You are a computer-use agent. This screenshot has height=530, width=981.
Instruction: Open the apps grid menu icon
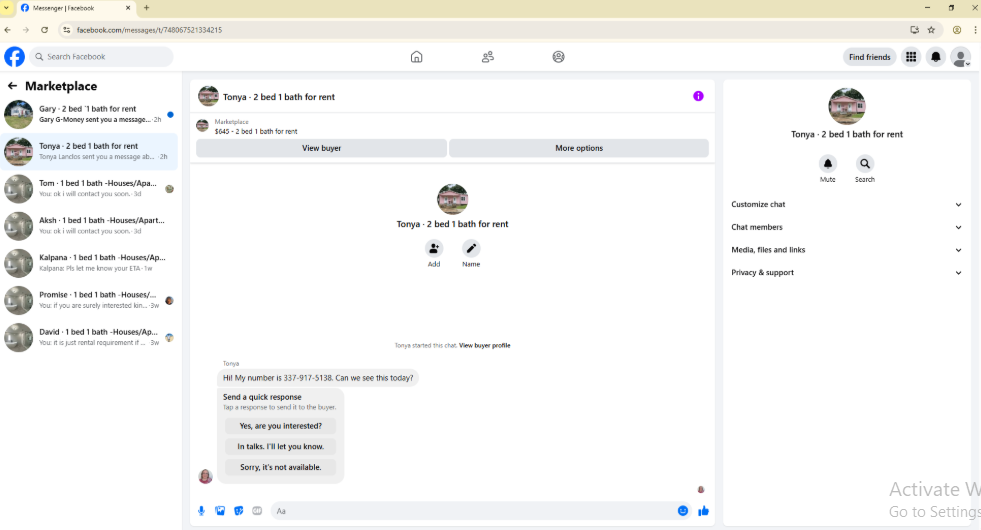tap(911, 57)
